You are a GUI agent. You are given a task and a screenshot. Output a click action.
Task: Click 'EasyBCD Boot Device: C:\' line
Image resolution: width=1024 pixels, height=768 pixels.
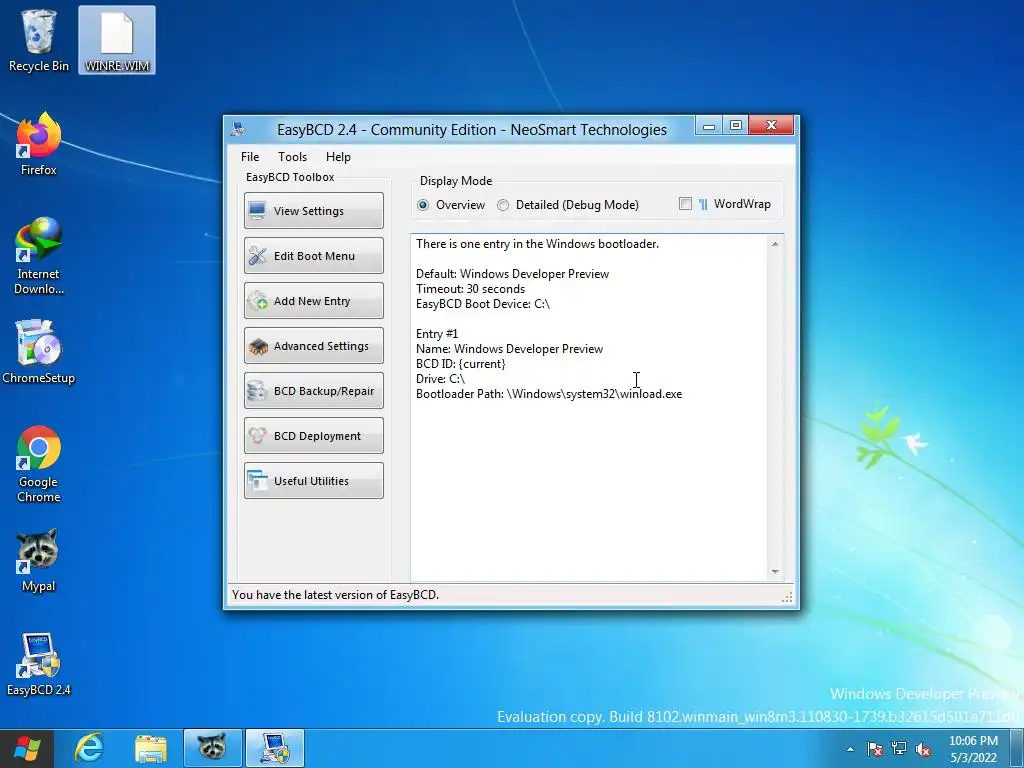pyautogui.click(x=483, y=304)
